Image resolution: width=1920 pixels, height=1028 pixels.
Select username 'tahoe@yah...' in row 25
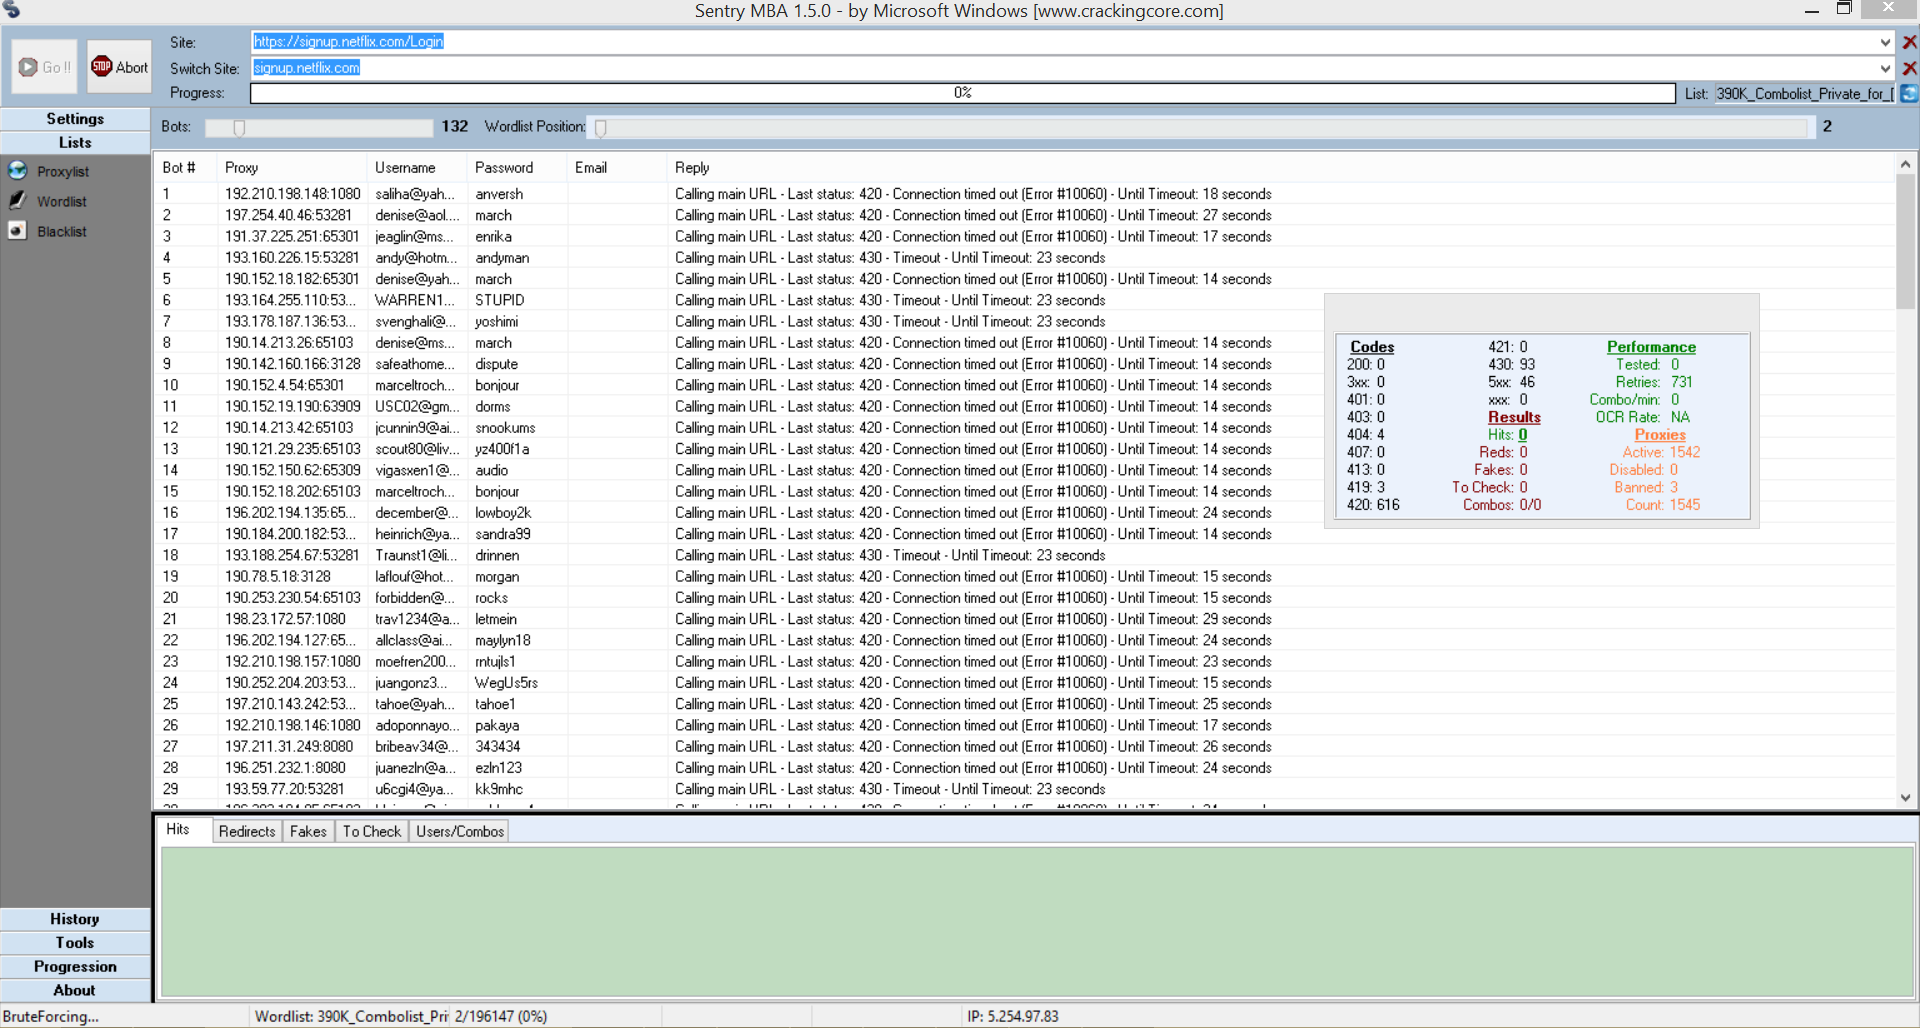pyautogui.click(x=415, y=704)
